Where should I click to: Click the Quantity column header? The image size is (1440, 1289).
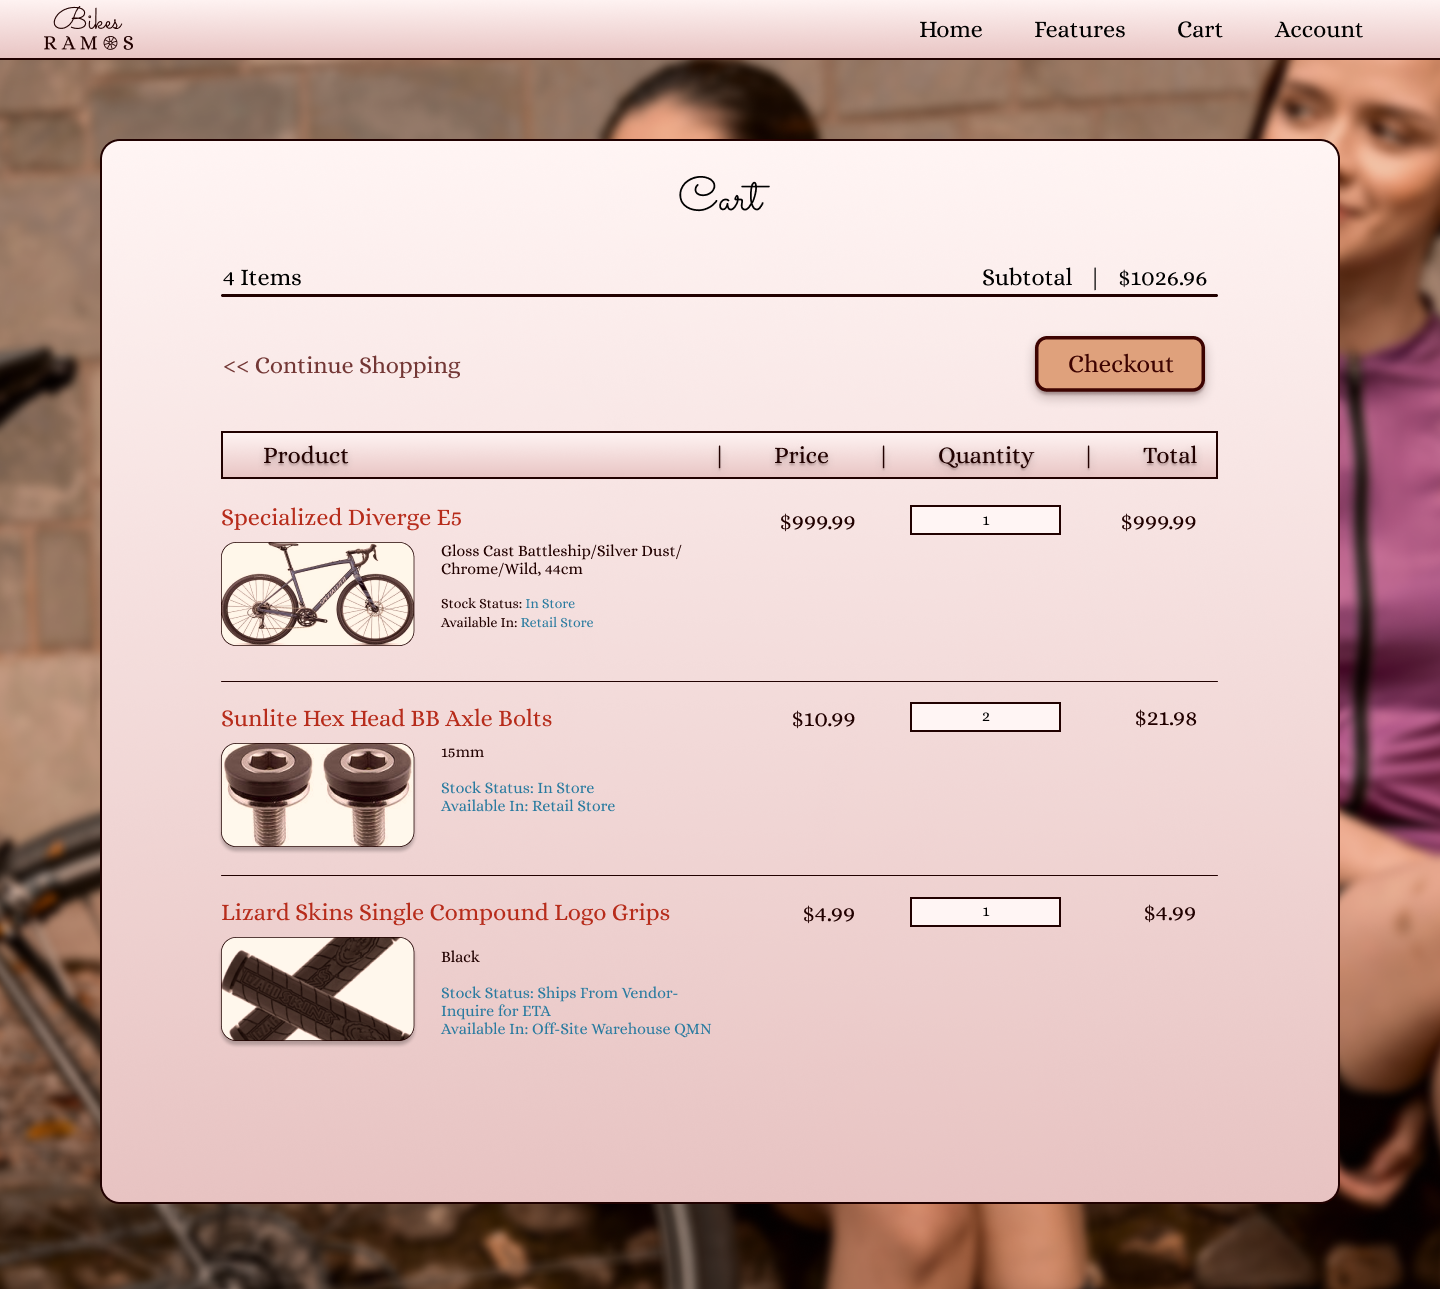point(985,456)
